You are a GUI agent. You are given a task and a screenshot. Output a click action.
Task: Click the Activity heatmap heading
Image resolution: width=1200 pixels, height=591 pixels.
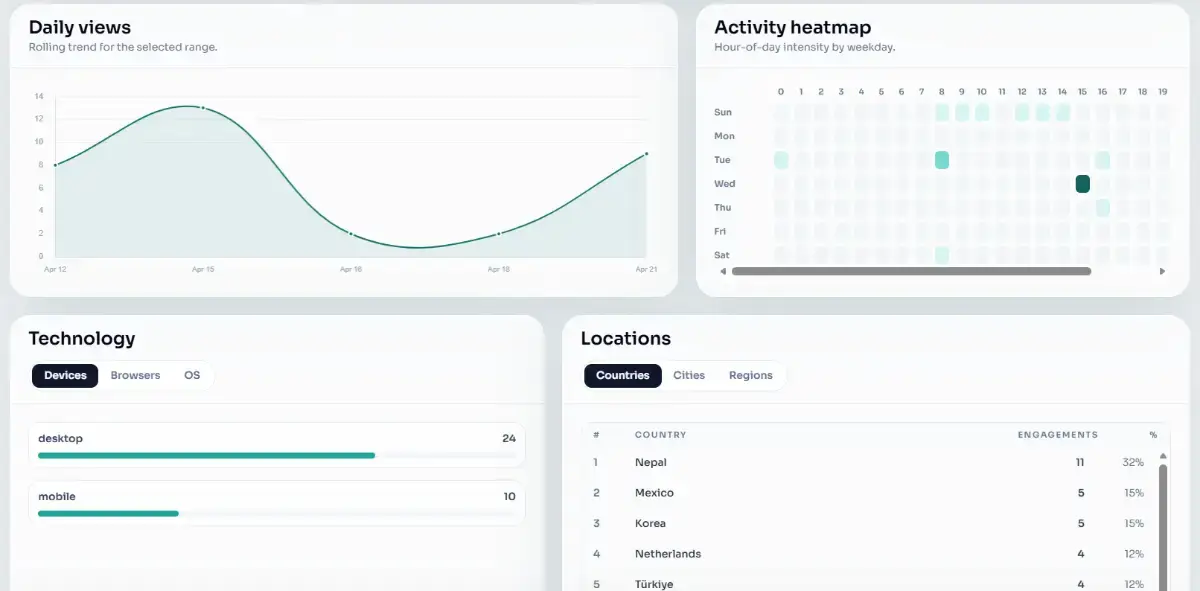(x=792, y=27)
